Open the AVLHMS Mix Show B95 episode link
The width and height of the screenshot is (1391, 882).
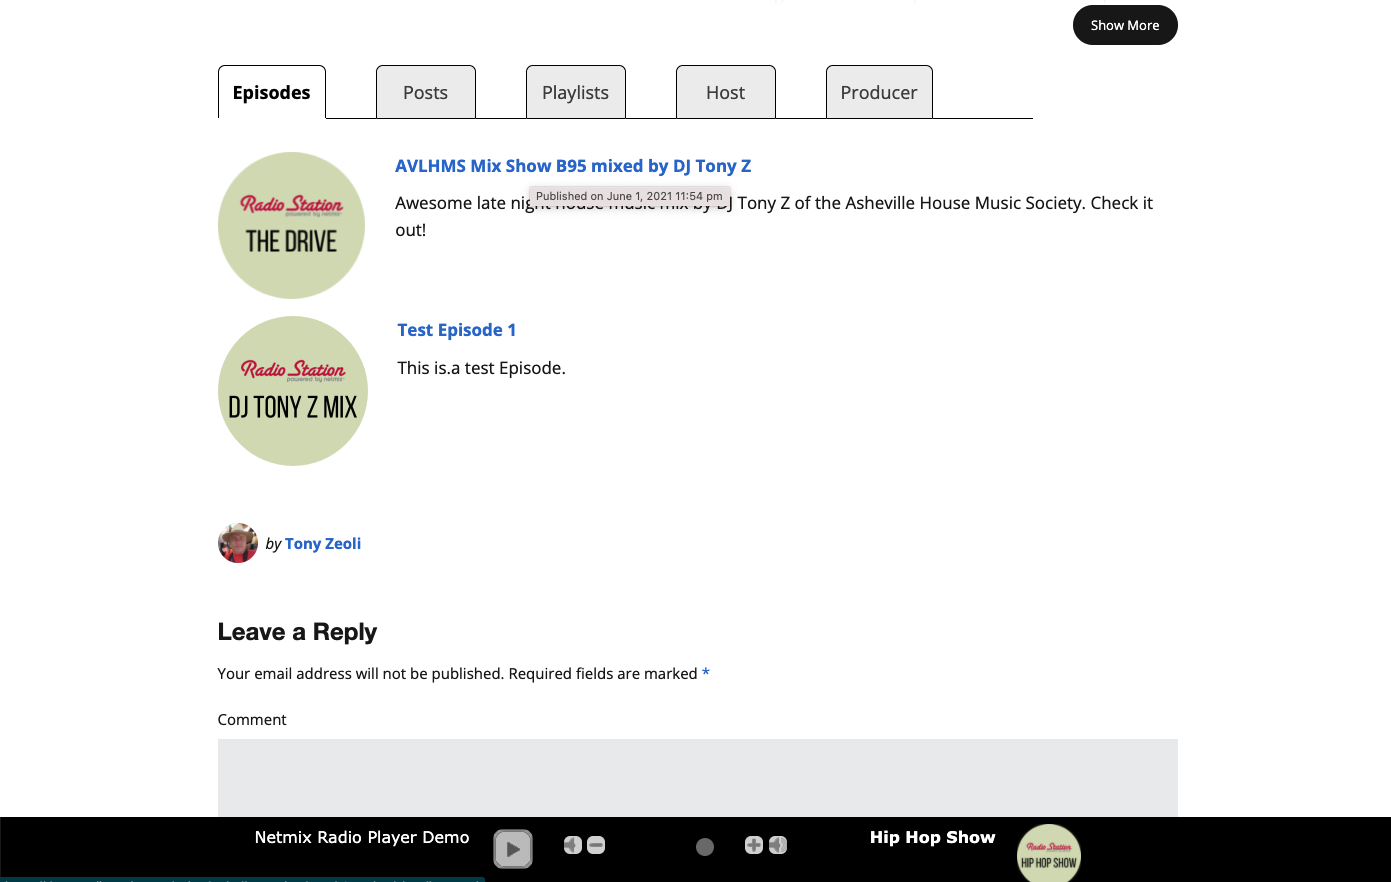click(573, 165)
